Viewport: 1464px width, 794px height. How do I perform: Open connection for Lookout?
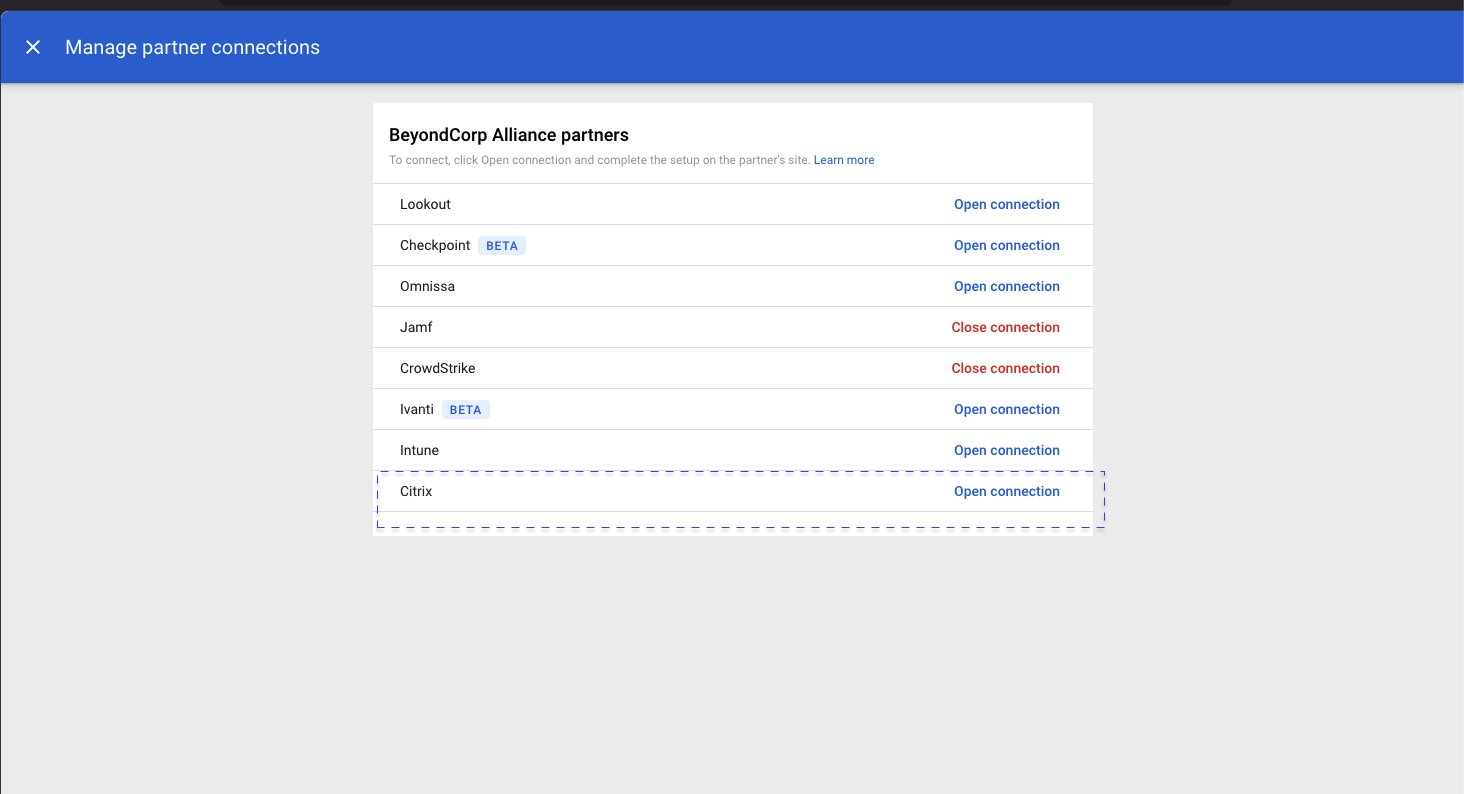tap(1006, 204)
